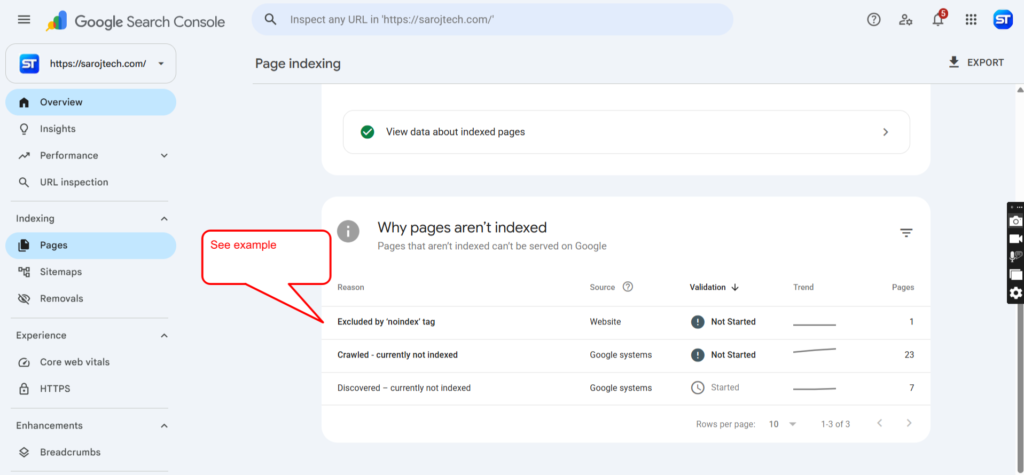Click the recorder gallery icon
This screenshot has height=475, width=1024.
(x=1016, y=274)
